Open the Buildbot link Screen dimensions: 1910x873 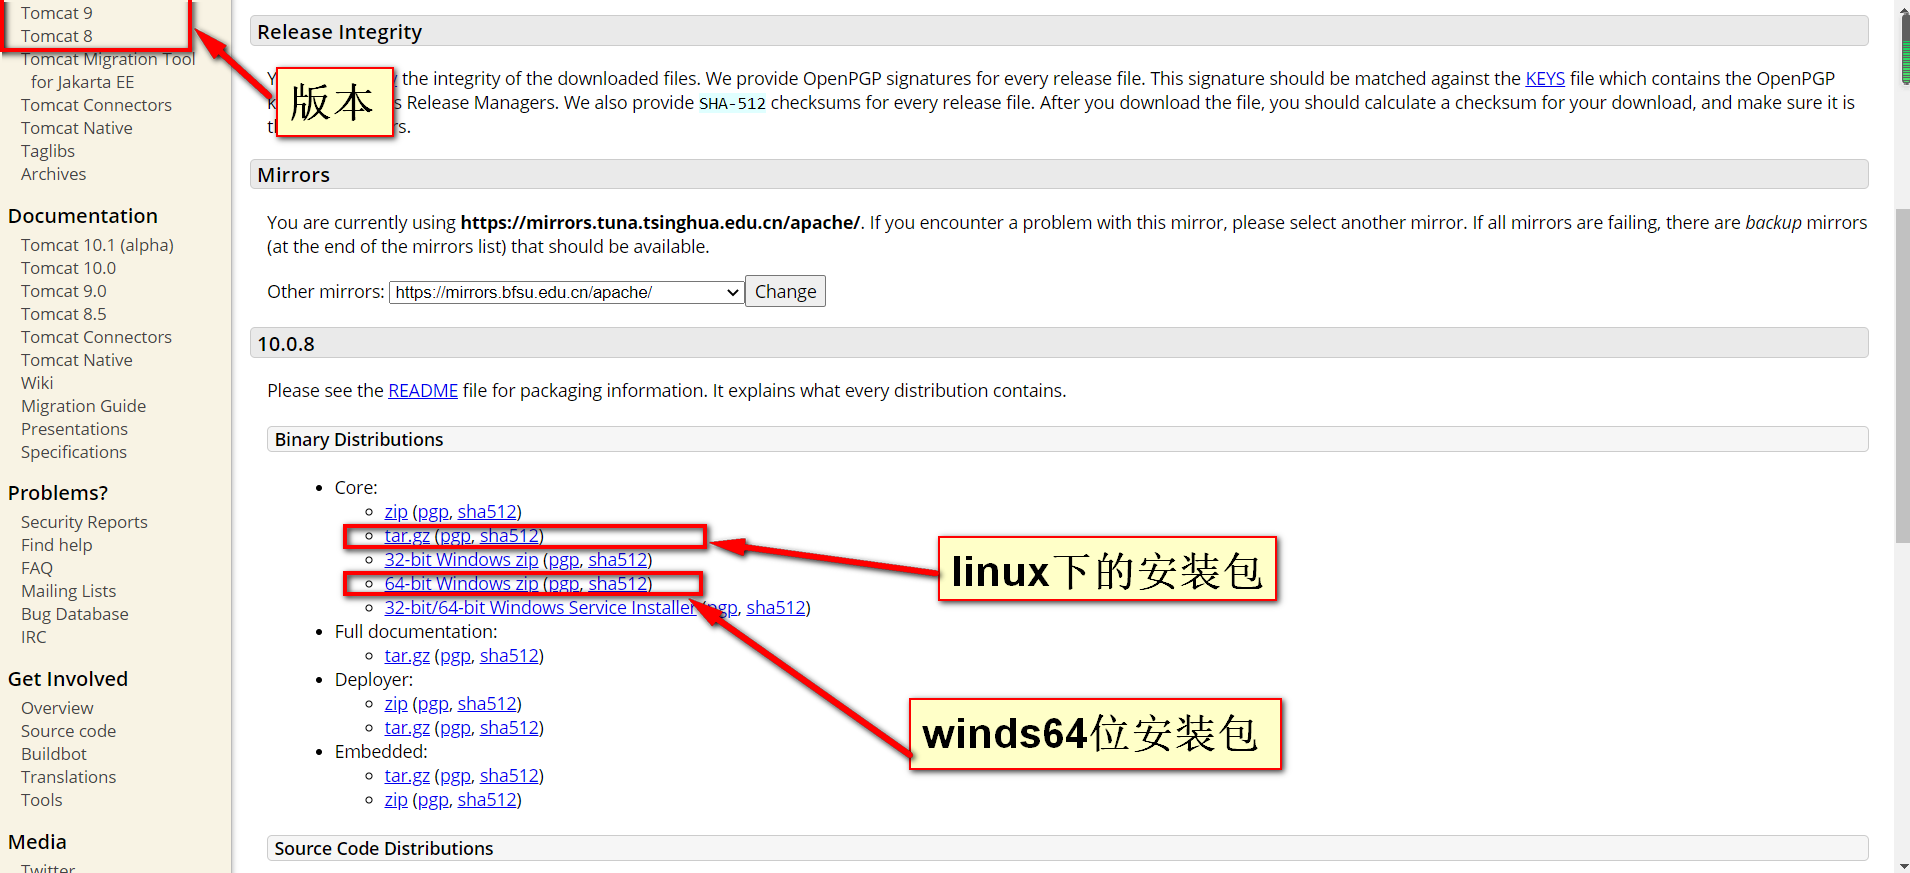pyautogui.click(x=54, y=754)
